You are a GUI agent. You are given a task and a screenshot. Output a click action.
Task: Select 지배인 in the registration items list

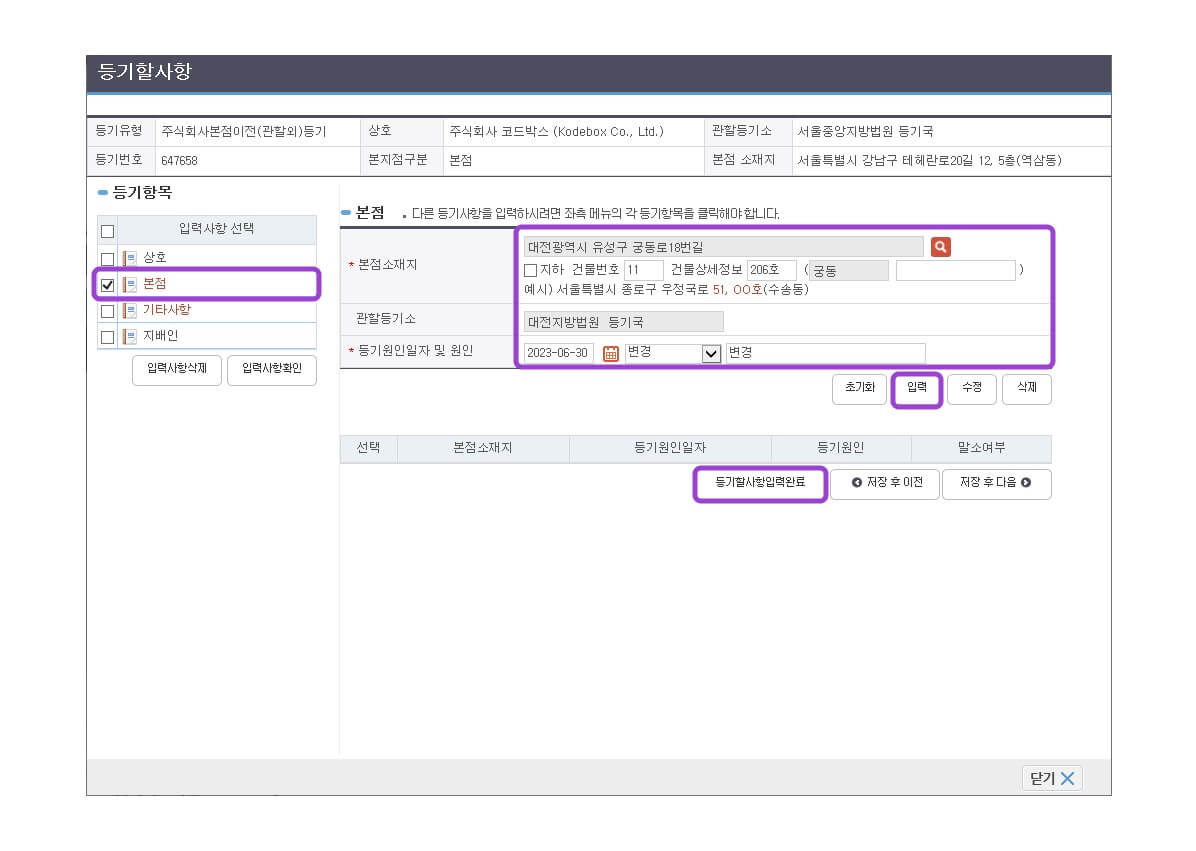[x=160, y=337]
